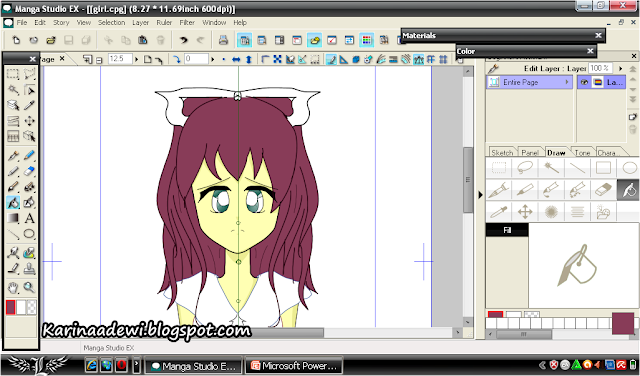Click the white background color swatch in toolbox
640x376 pixels.
(x=21, y=307)
